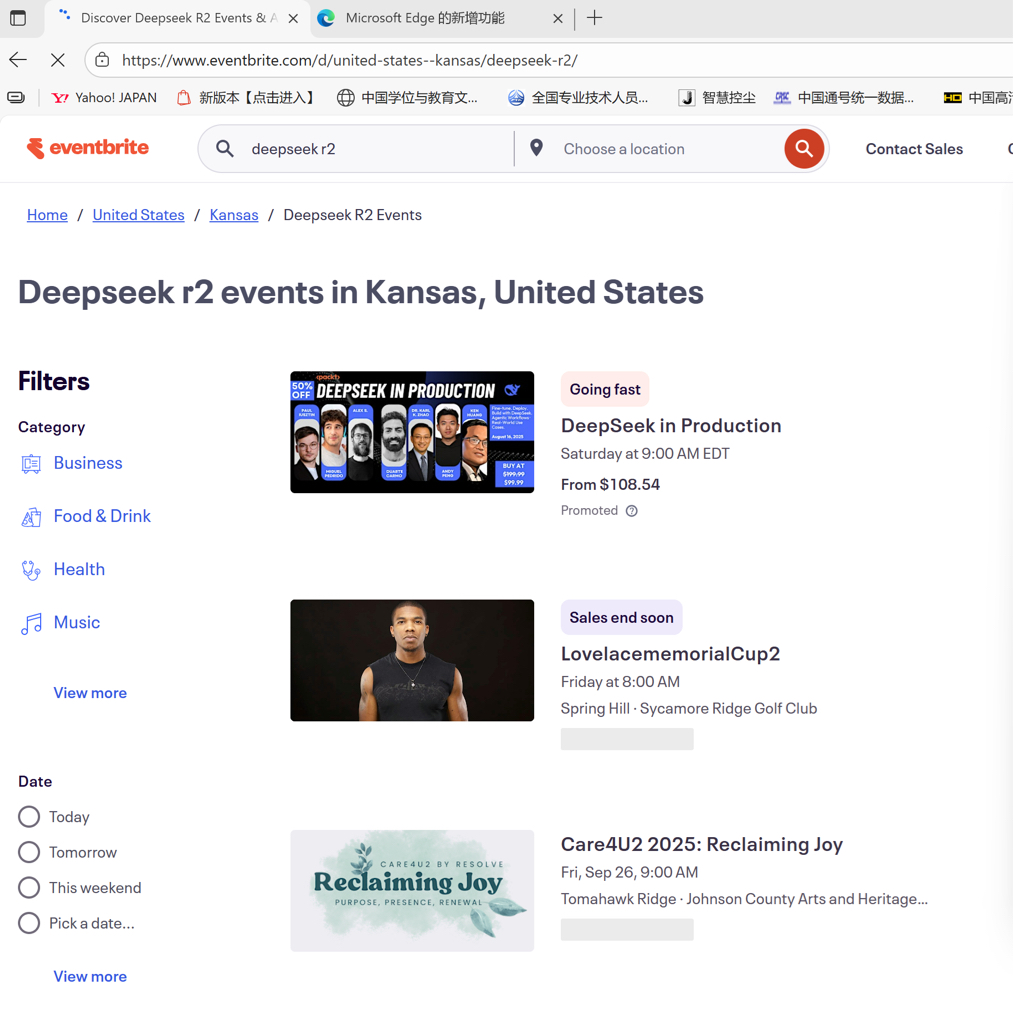Viewport: 1013px width, 1024px height.
Task: Open Care4U2 2025: Reclaiming Joy title
Action: tap(701, 844)
